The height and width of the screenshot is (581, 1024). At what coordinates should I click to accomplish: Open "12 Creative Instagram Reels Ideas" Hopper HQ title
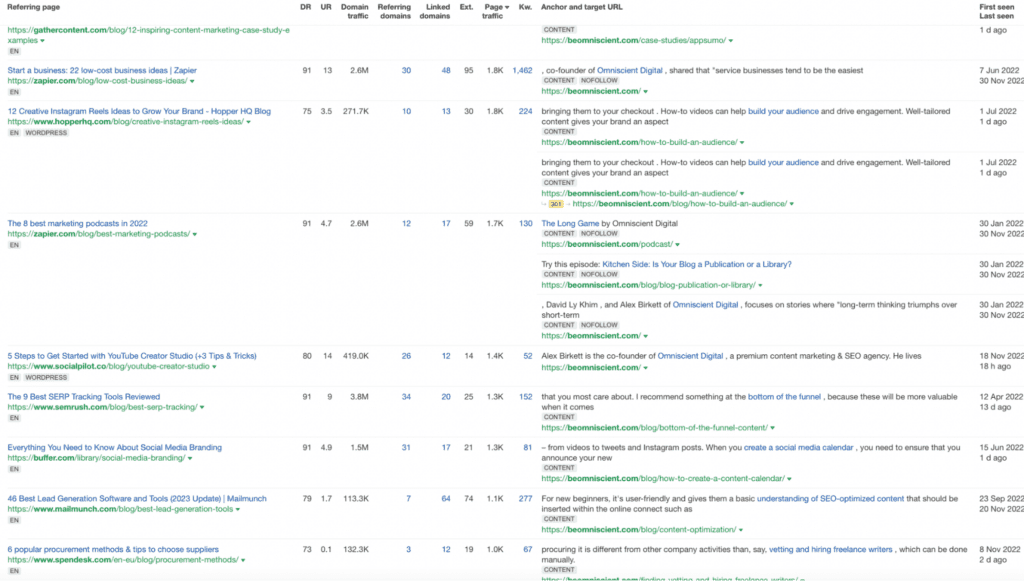[x=139, y=111]
